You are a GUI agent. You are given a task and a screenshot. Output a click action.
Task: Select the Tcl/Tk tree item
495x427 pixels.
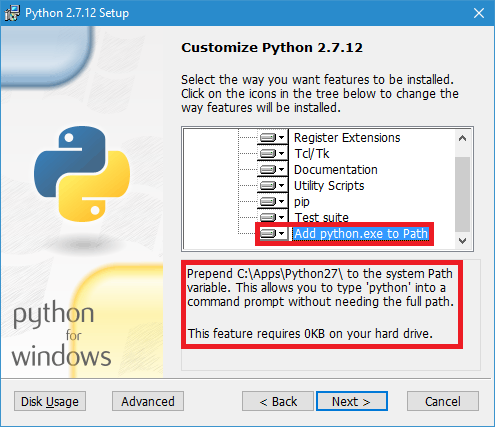[312, 154]
